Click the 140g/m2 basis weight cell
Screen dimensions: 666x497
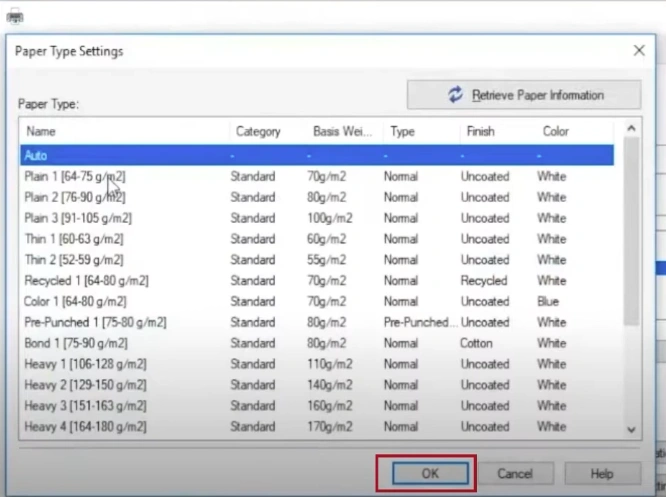pos(330,384)
